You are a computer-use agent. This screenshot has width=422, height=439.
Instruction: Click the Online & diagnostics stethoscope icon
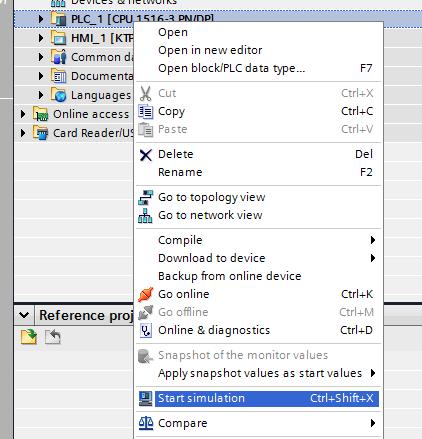146,330
